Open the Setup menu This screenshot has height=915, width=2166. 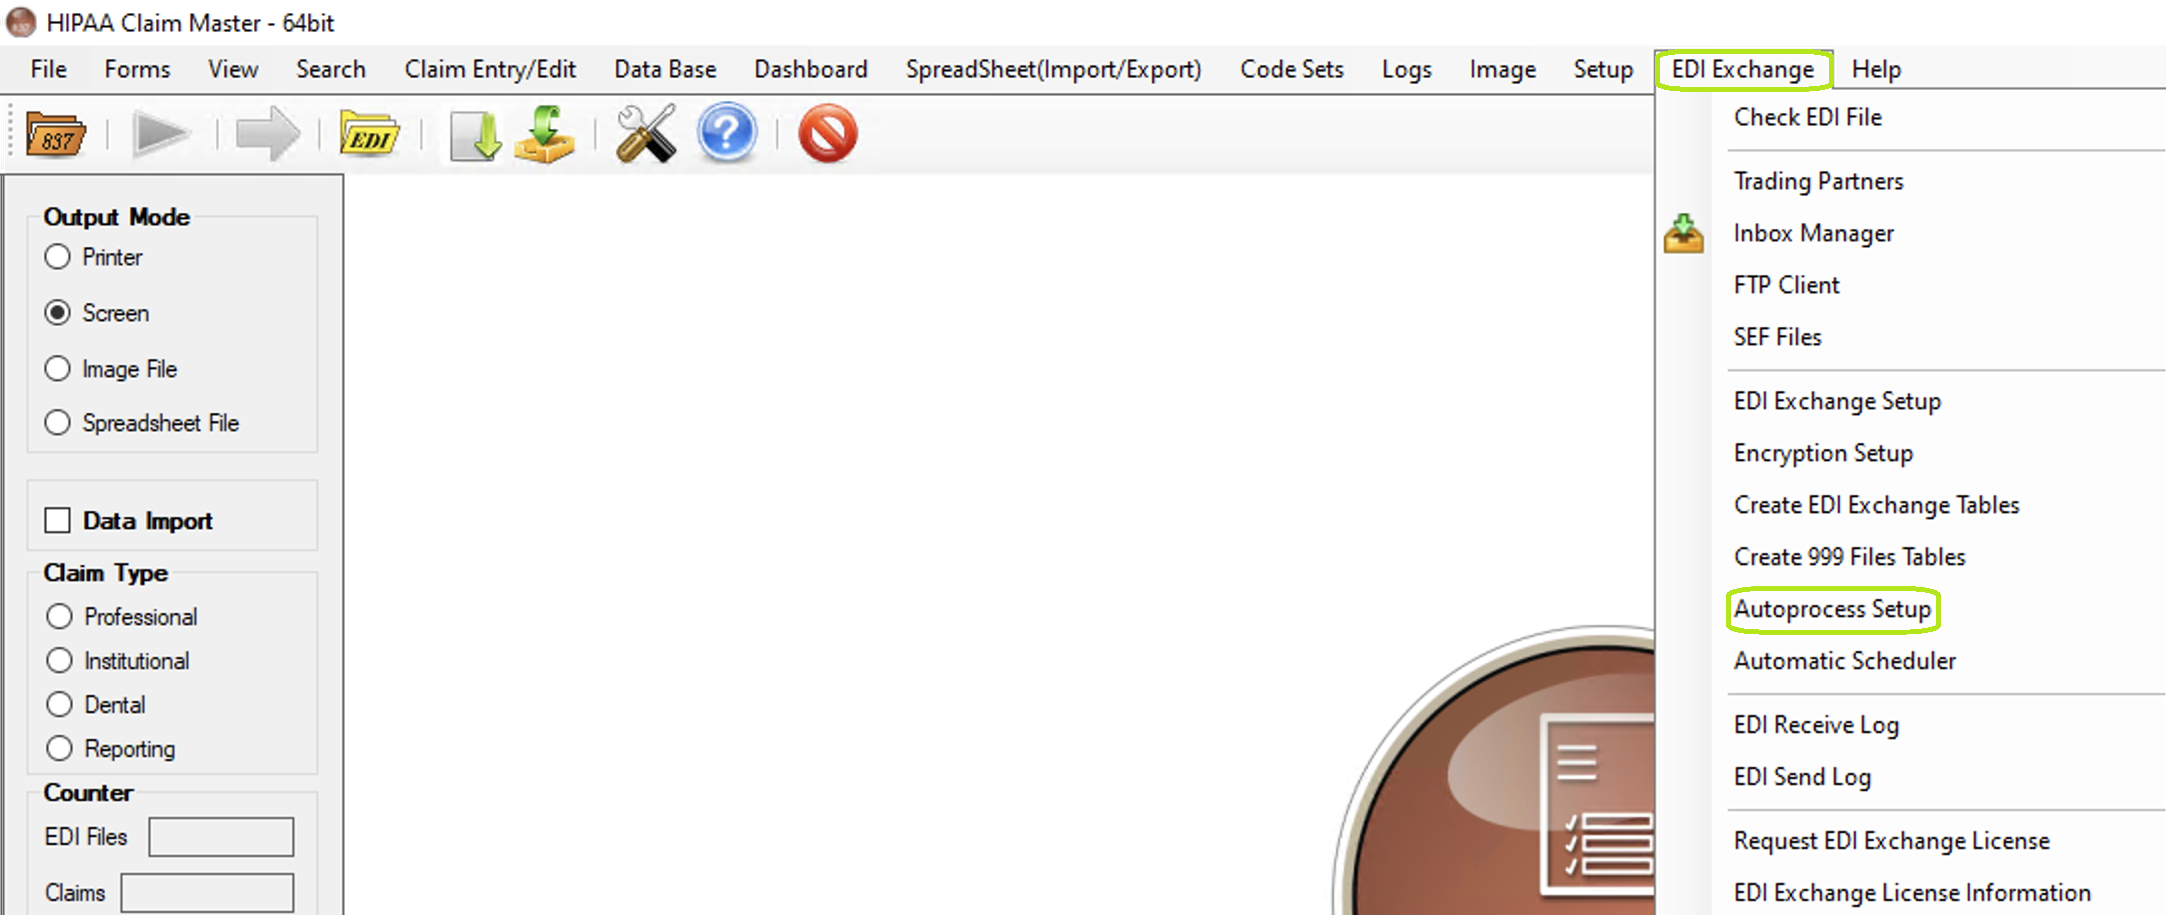click(1603, 69)
